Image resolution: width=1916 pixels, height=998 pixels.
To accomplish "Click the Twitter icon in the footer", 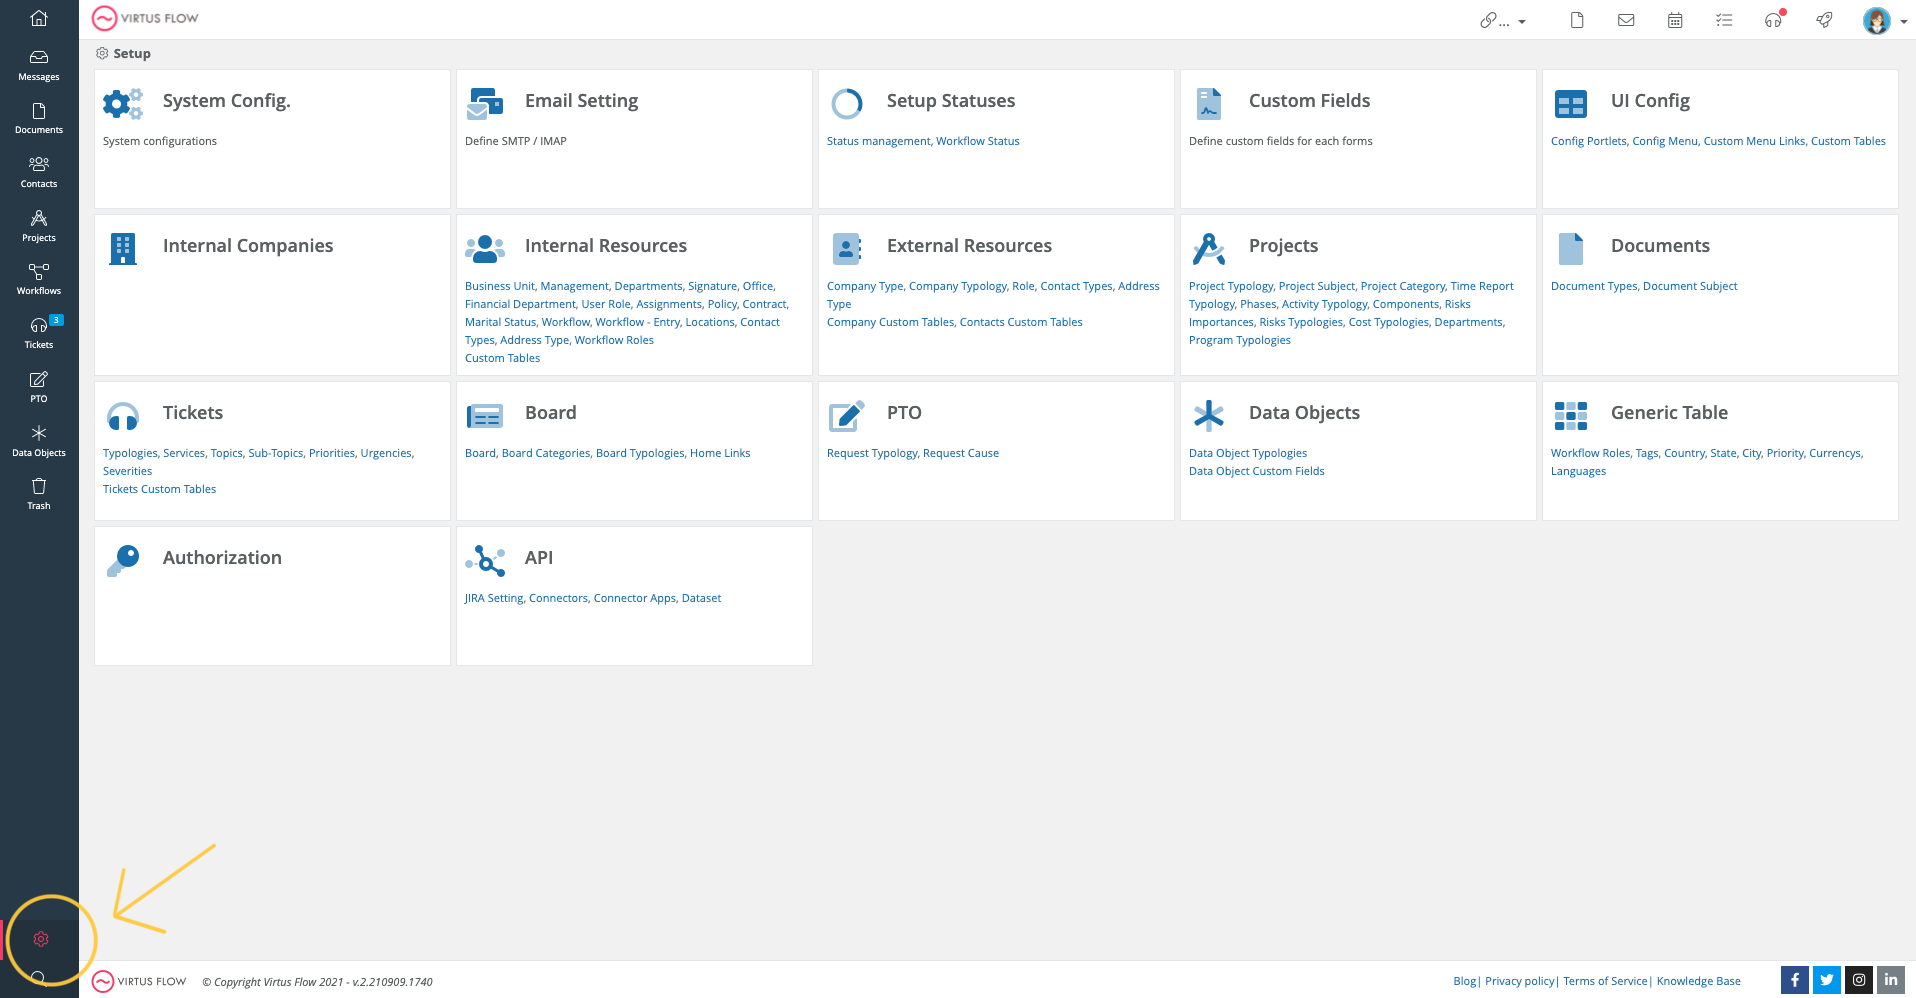I will pyautogui.click(x=1827, y=980).
